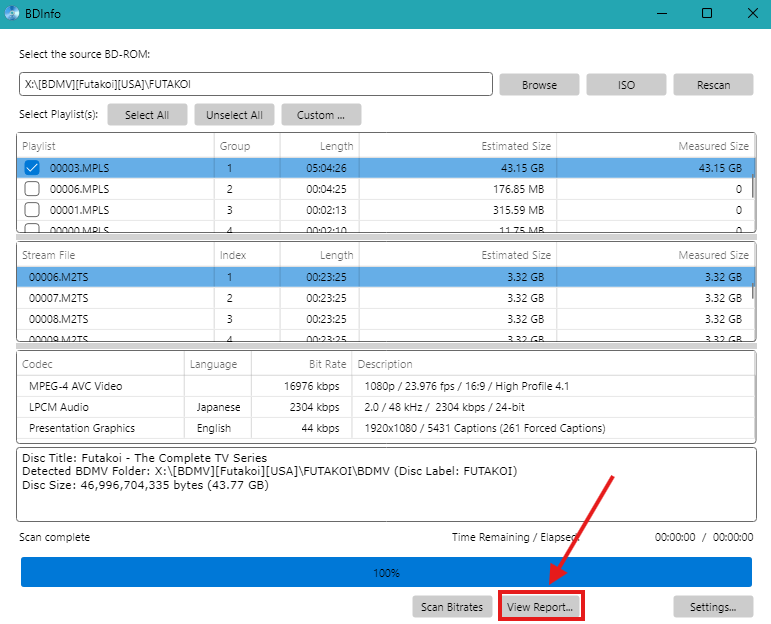Click the ISO button

[626, 85]
